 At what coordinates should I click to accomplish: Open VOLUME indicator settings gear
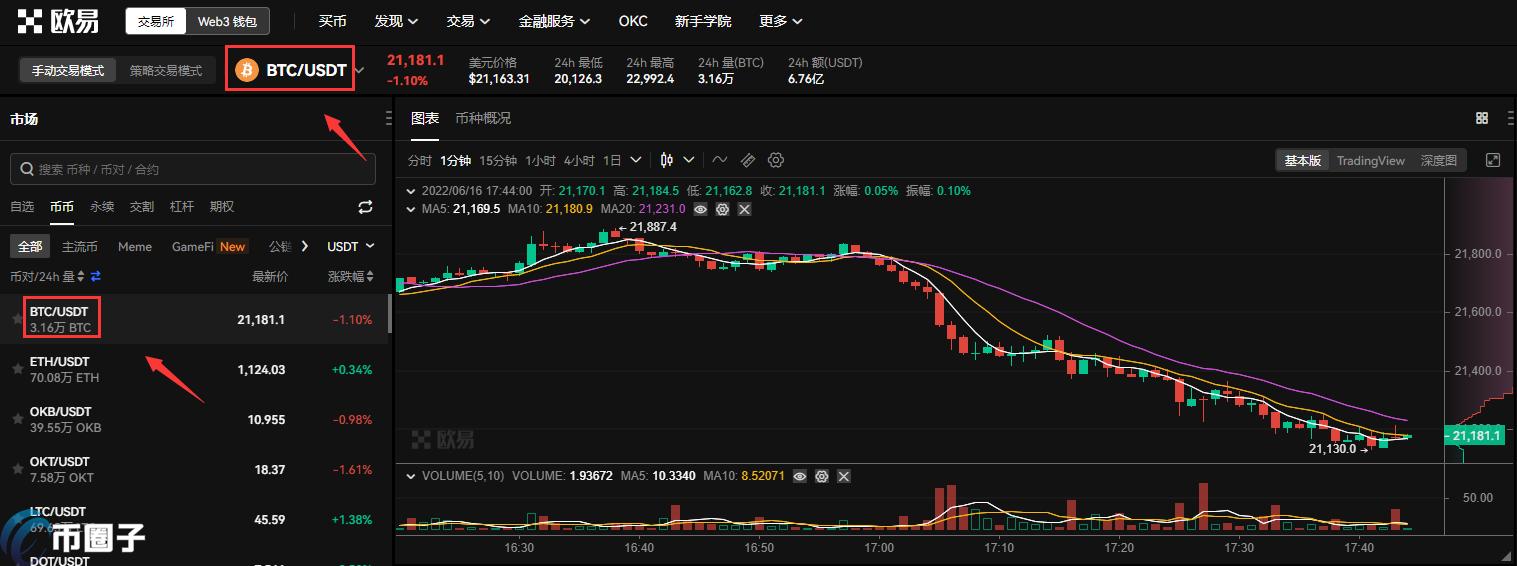[822, 477]
